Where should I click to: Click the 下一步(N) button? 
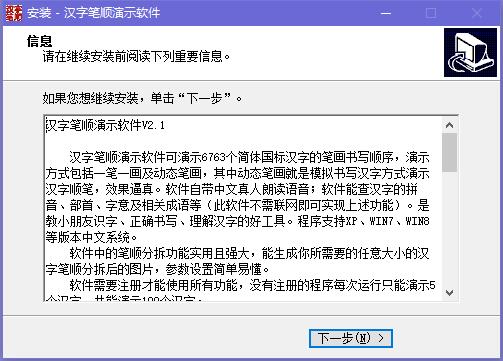point(351,338)
